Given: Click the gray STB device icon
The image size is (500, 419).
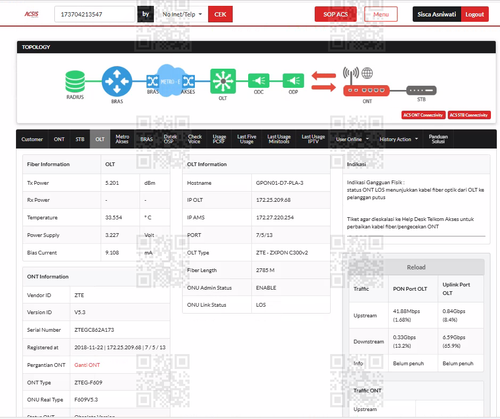Looking at the screenshot, I should [x=421, y=90].
